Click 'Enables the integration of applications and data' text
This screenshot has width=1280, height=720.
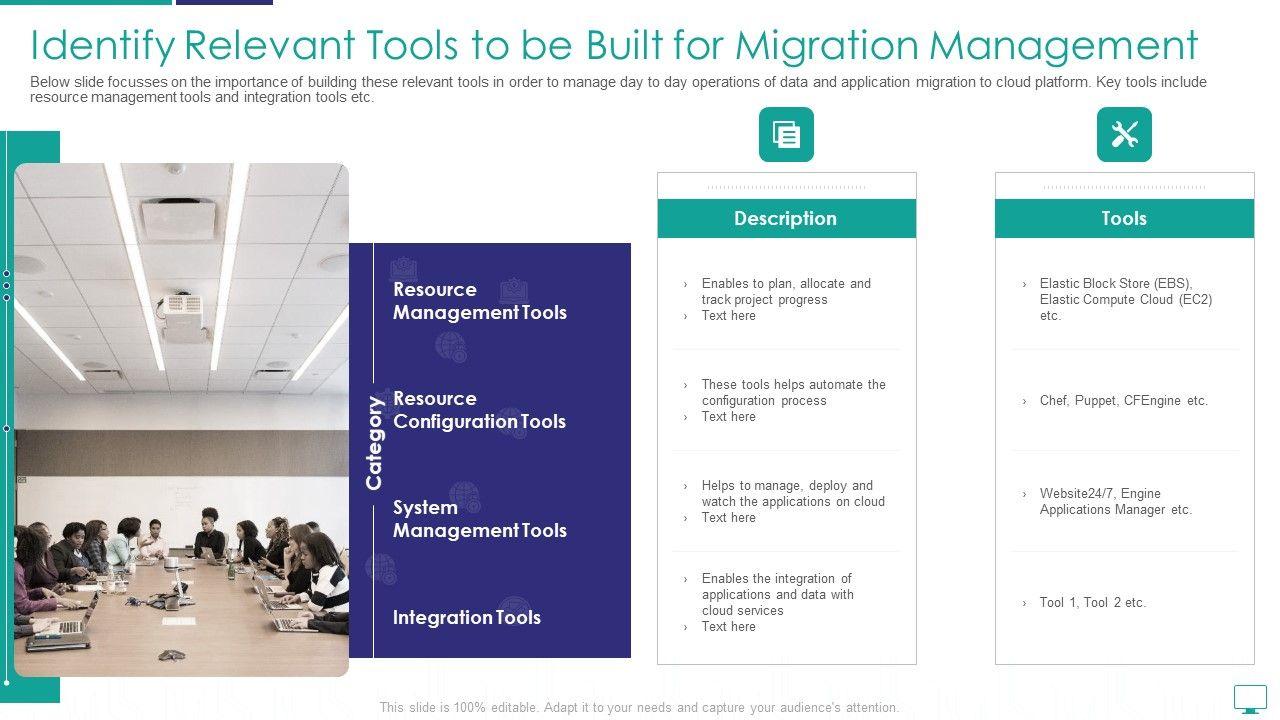(x=777, y=594)
